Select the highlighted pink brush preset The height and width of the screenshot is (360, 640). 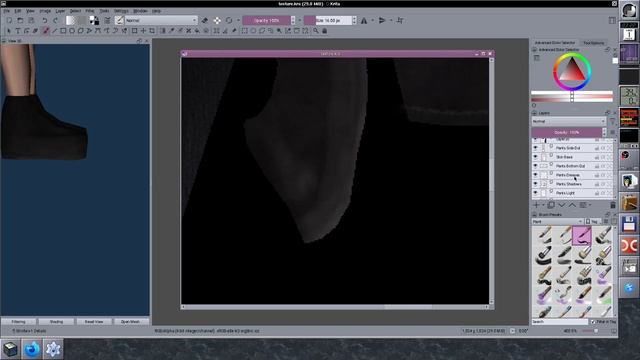[x=582, y=236]
